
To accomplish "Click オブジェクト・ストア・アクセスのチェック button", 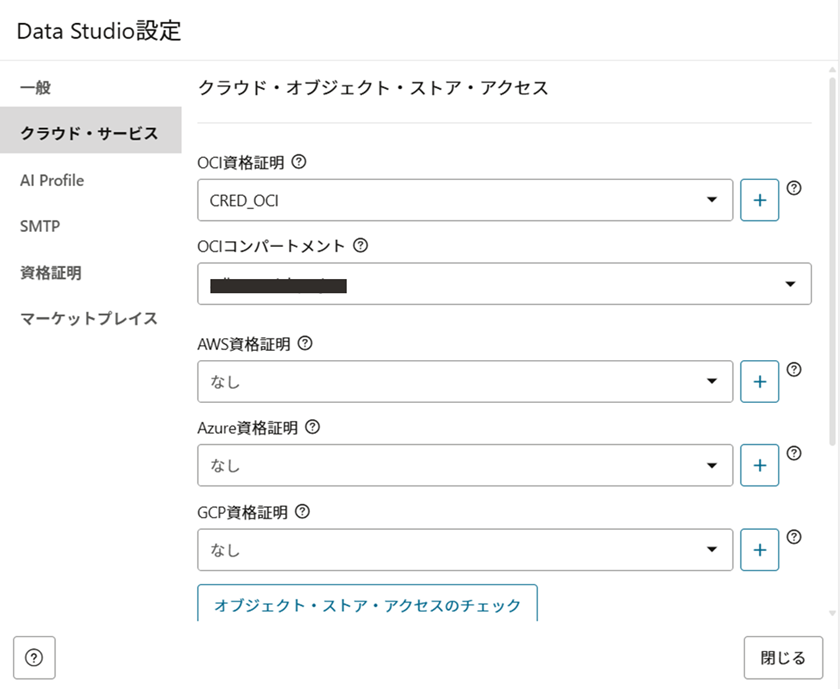I will (x=367, y=604).
